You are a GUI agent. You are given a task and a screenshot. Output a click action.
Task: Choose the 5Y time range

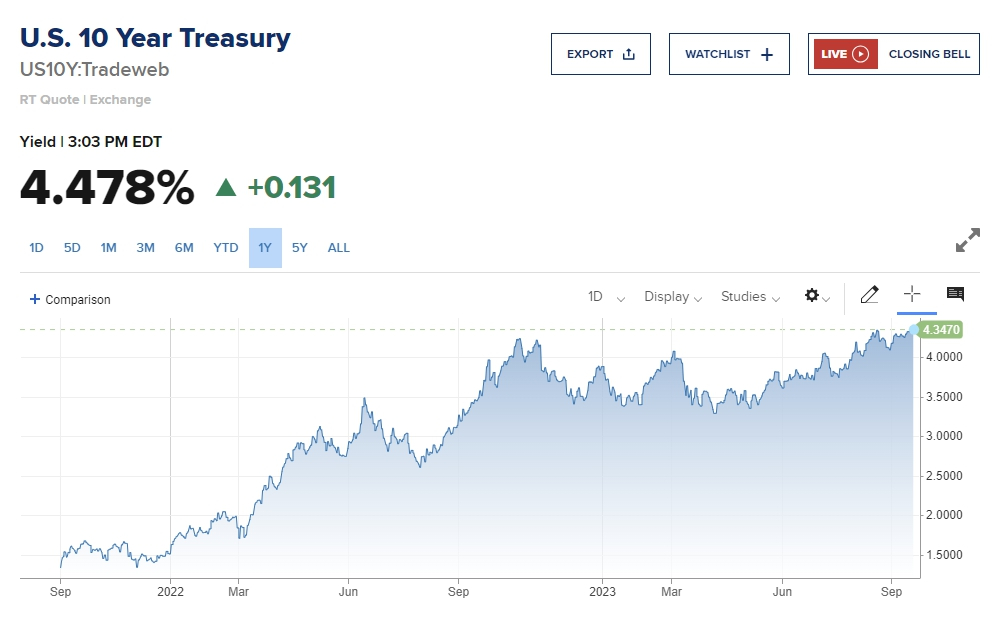click(x=300, y=248)
